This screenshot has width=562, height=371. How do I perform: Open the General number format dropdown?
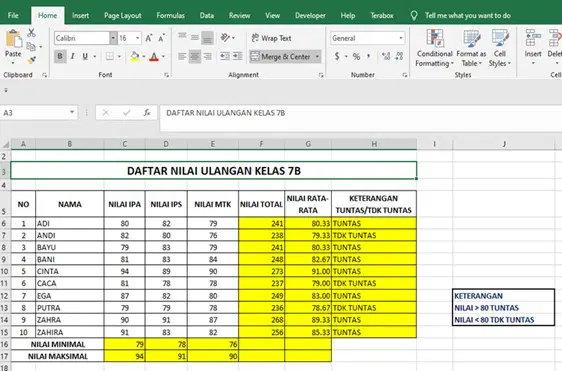401,38
